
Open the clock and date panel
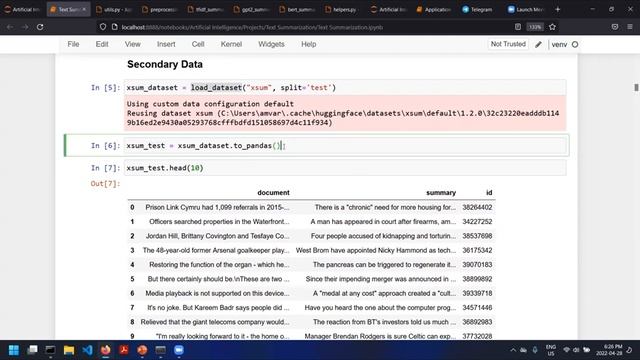609,350
